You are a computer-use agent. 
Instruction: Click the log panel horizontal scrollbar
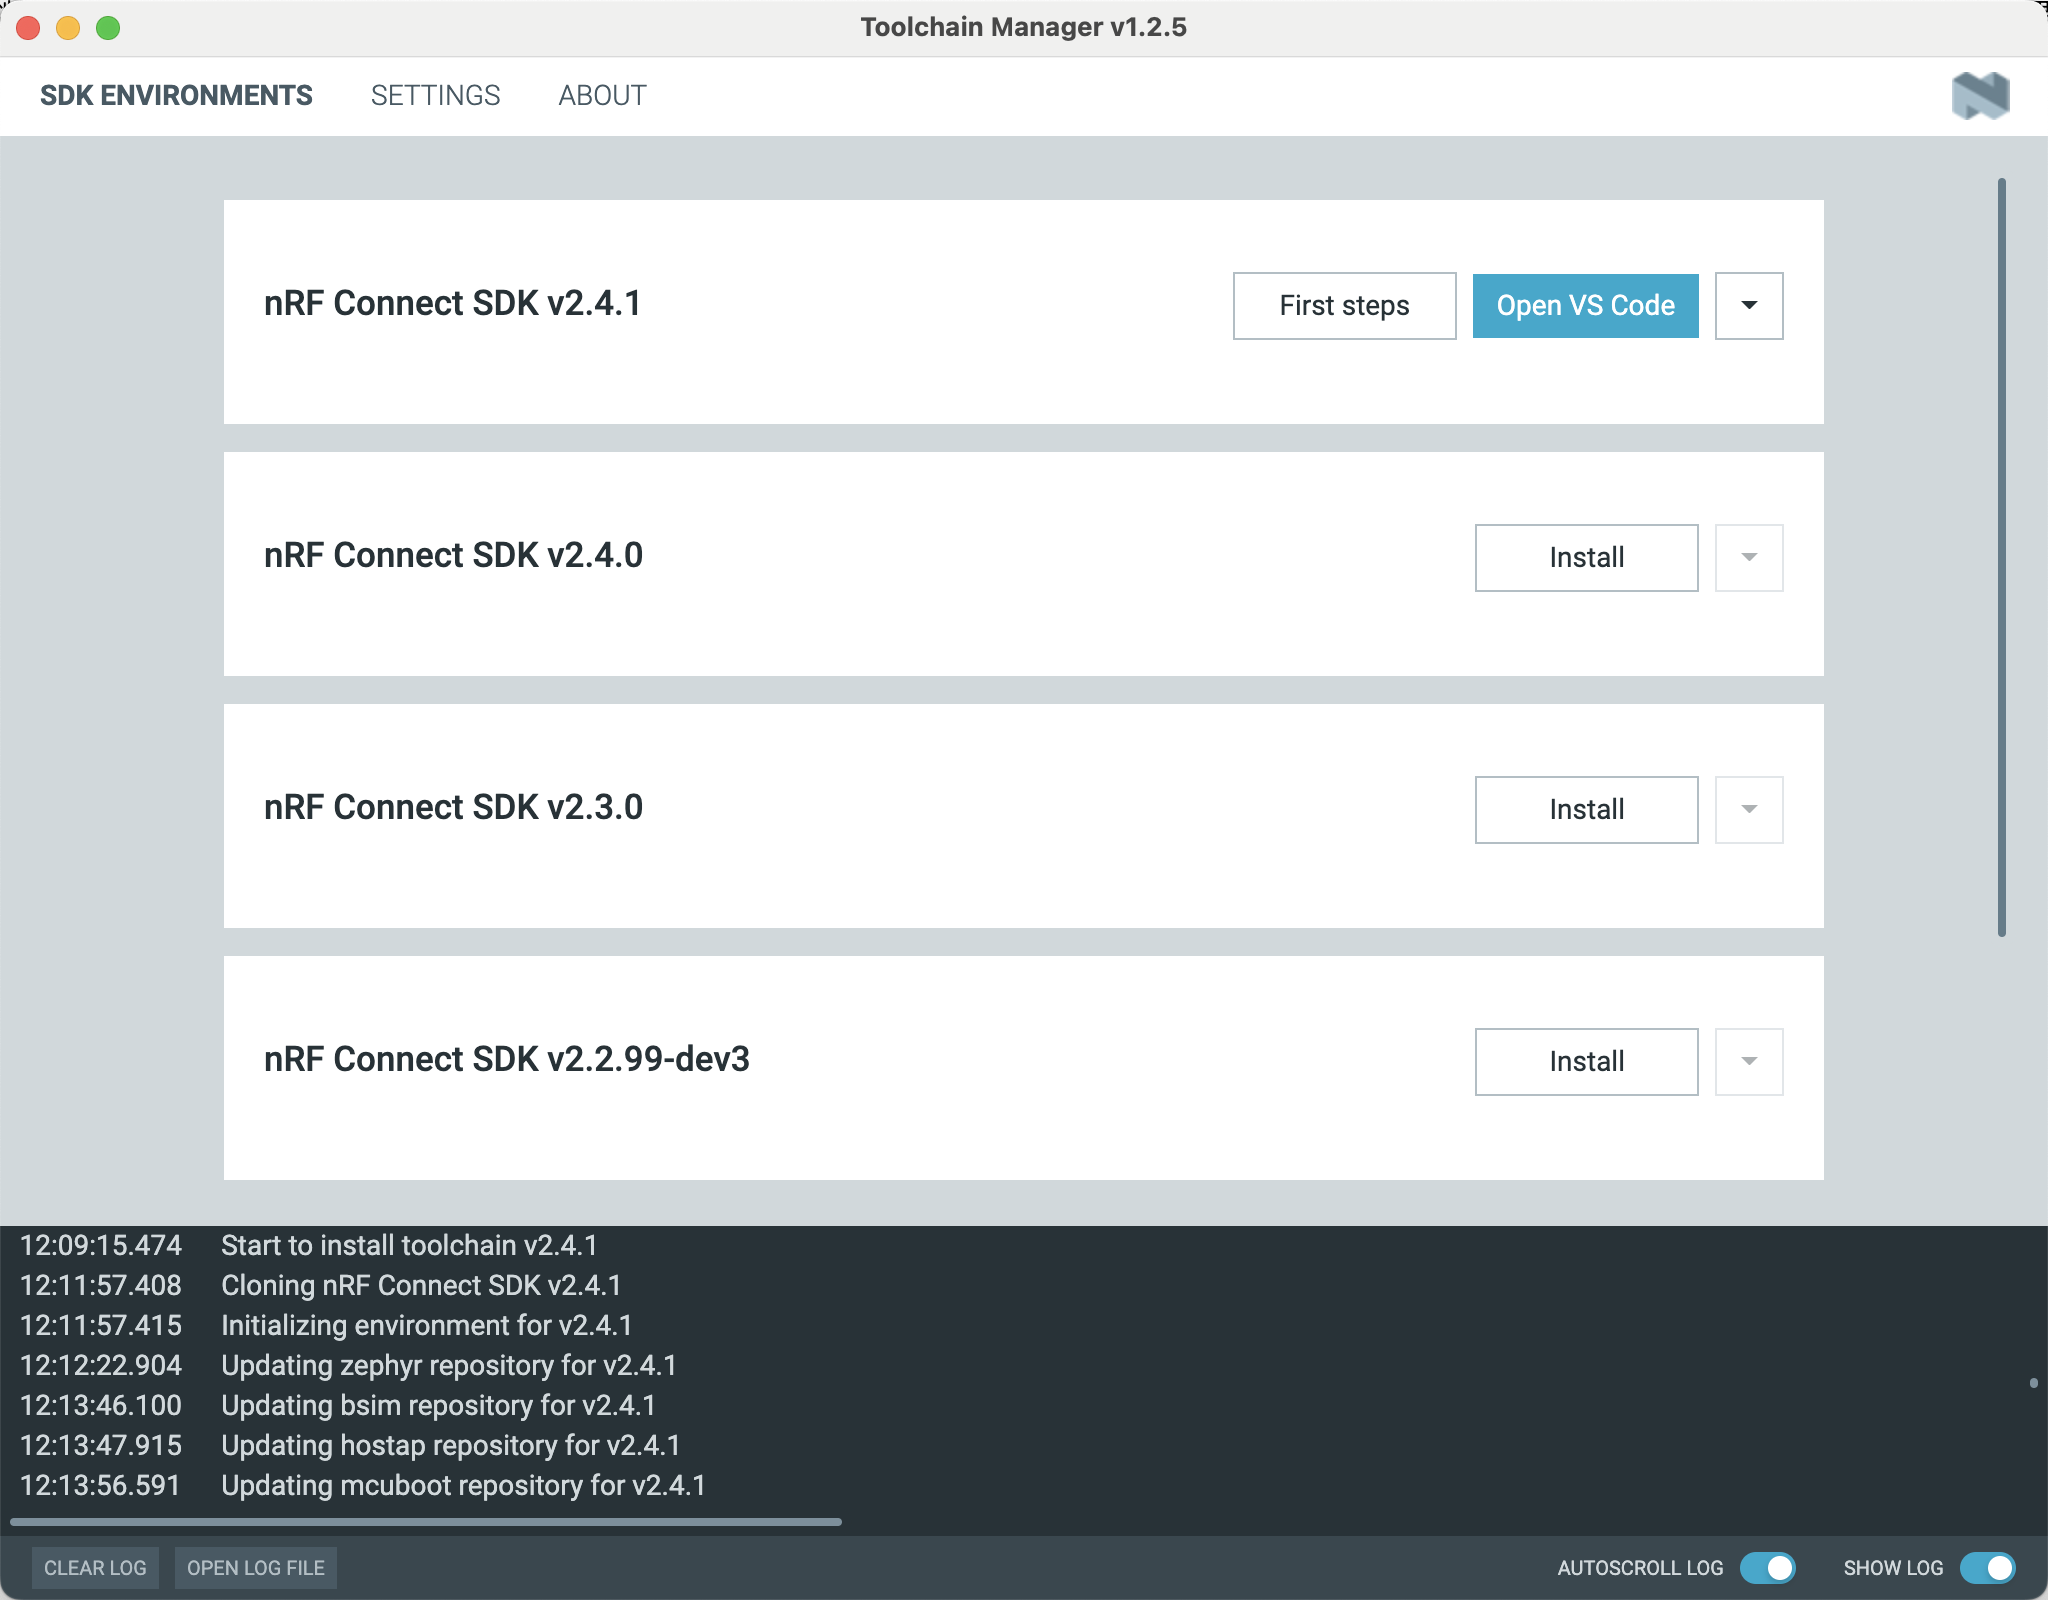[x=426, y=1522]
